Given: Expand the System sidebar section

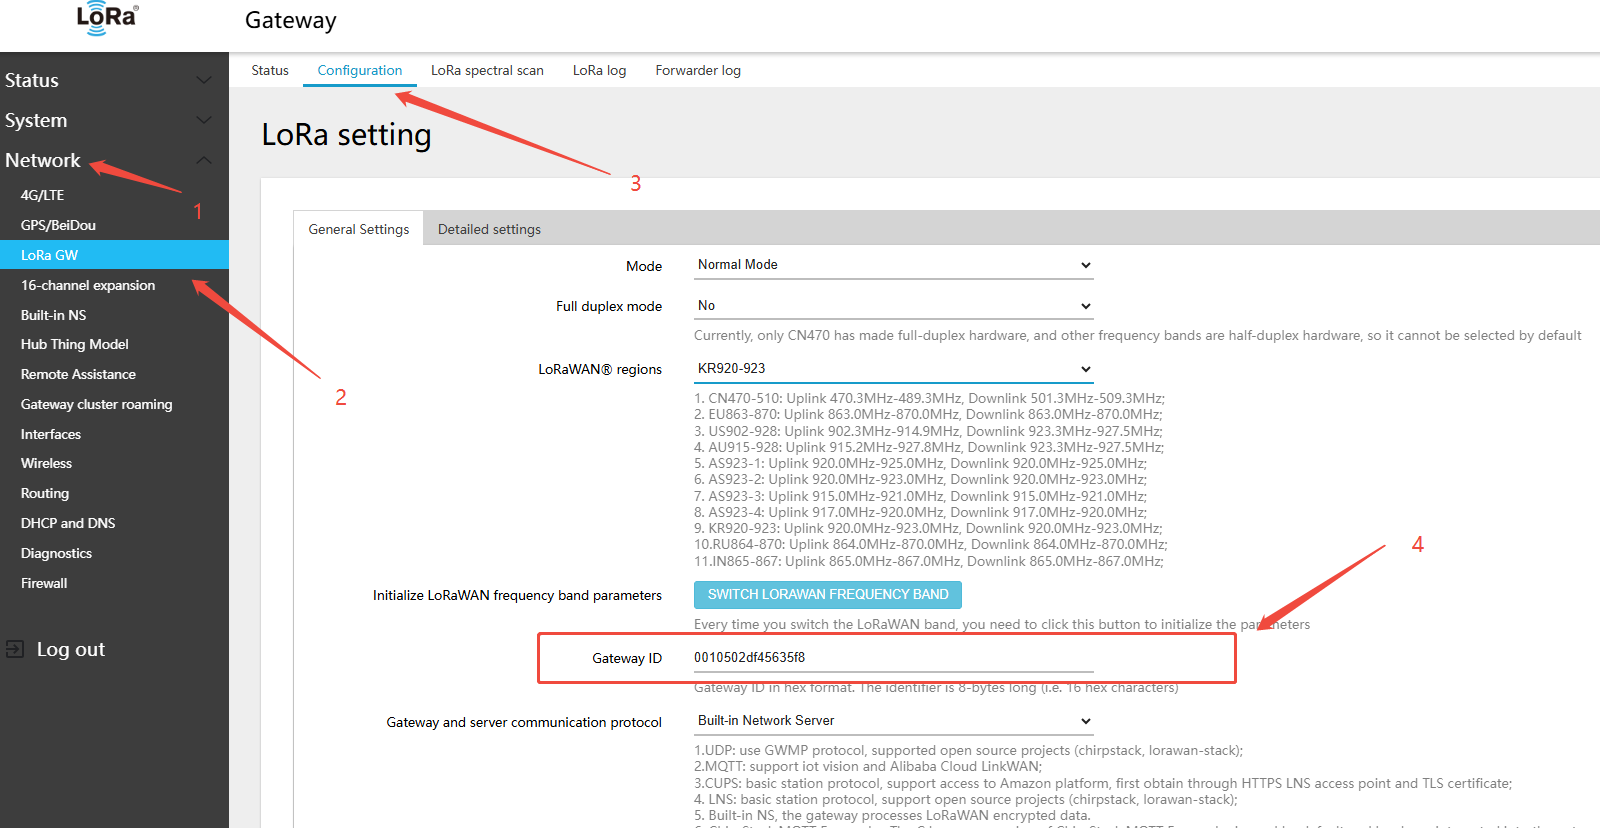Looking at the screenshot, I should point(110,120).
